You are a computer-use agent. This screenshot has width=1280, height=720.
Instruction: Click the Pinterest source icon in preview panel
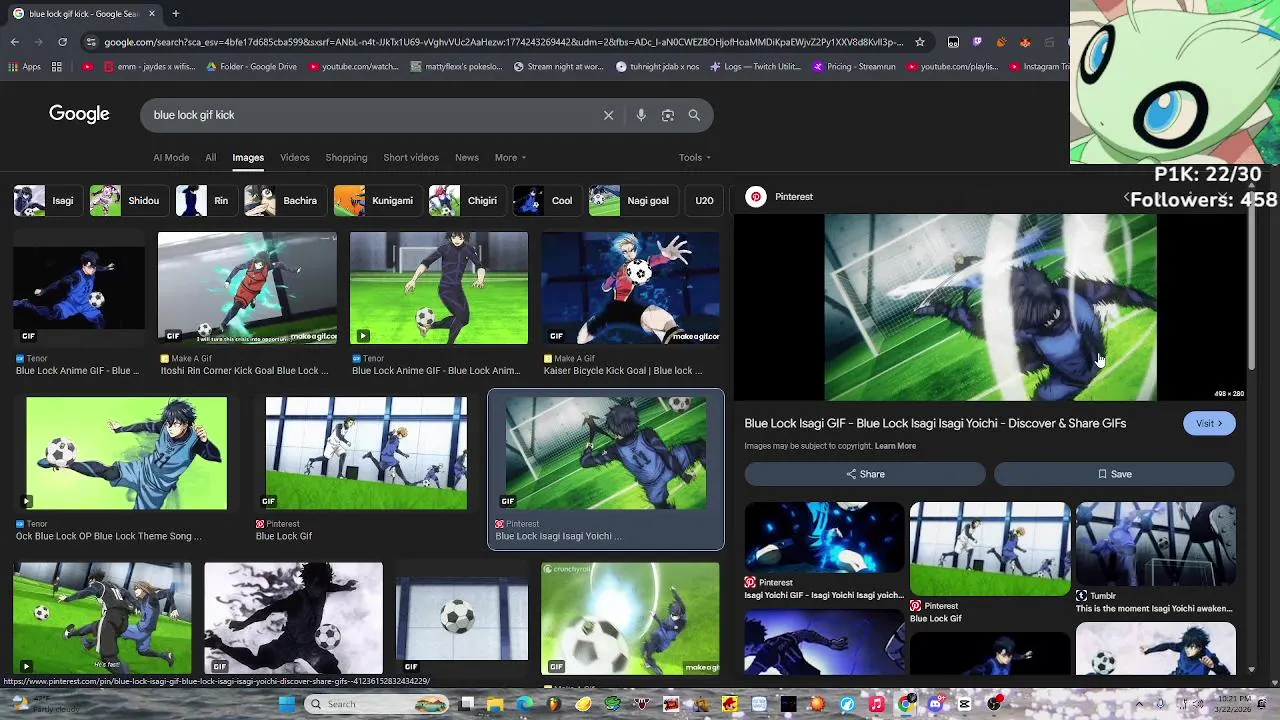(x=756, y=197)
